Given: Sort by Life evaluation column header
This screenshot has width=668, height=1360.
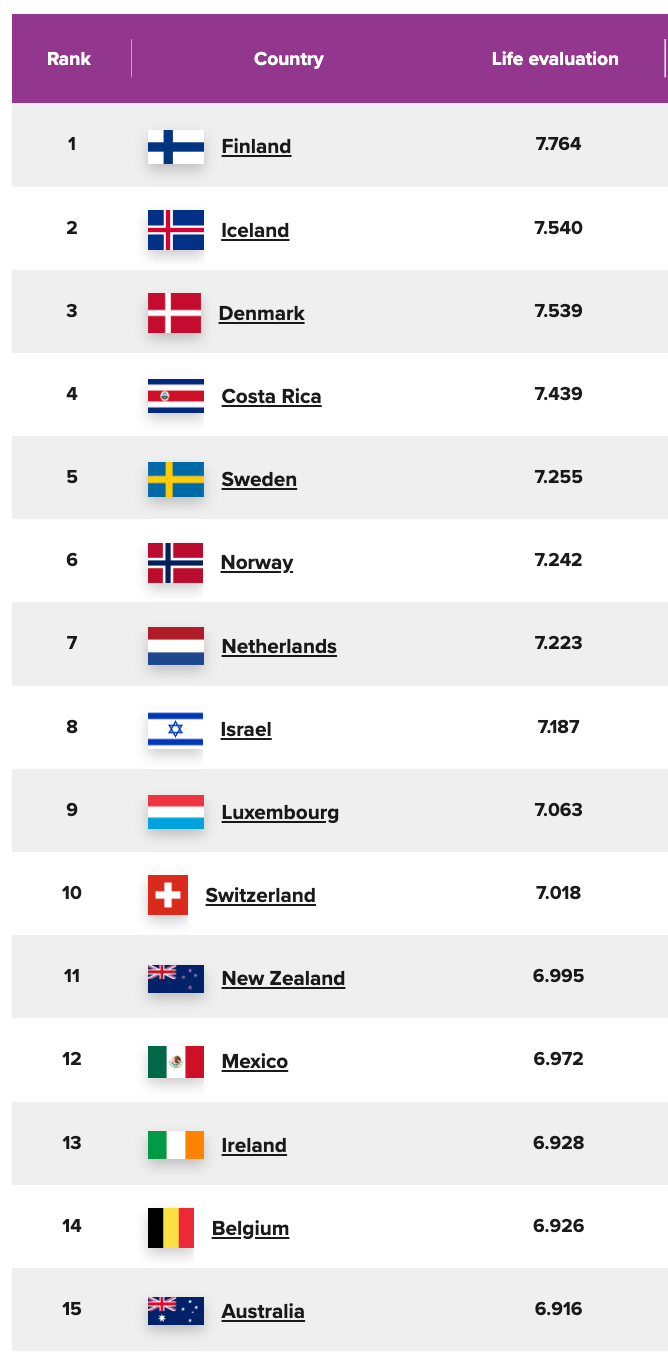Looking at the screenshot, I should [555, 59].
